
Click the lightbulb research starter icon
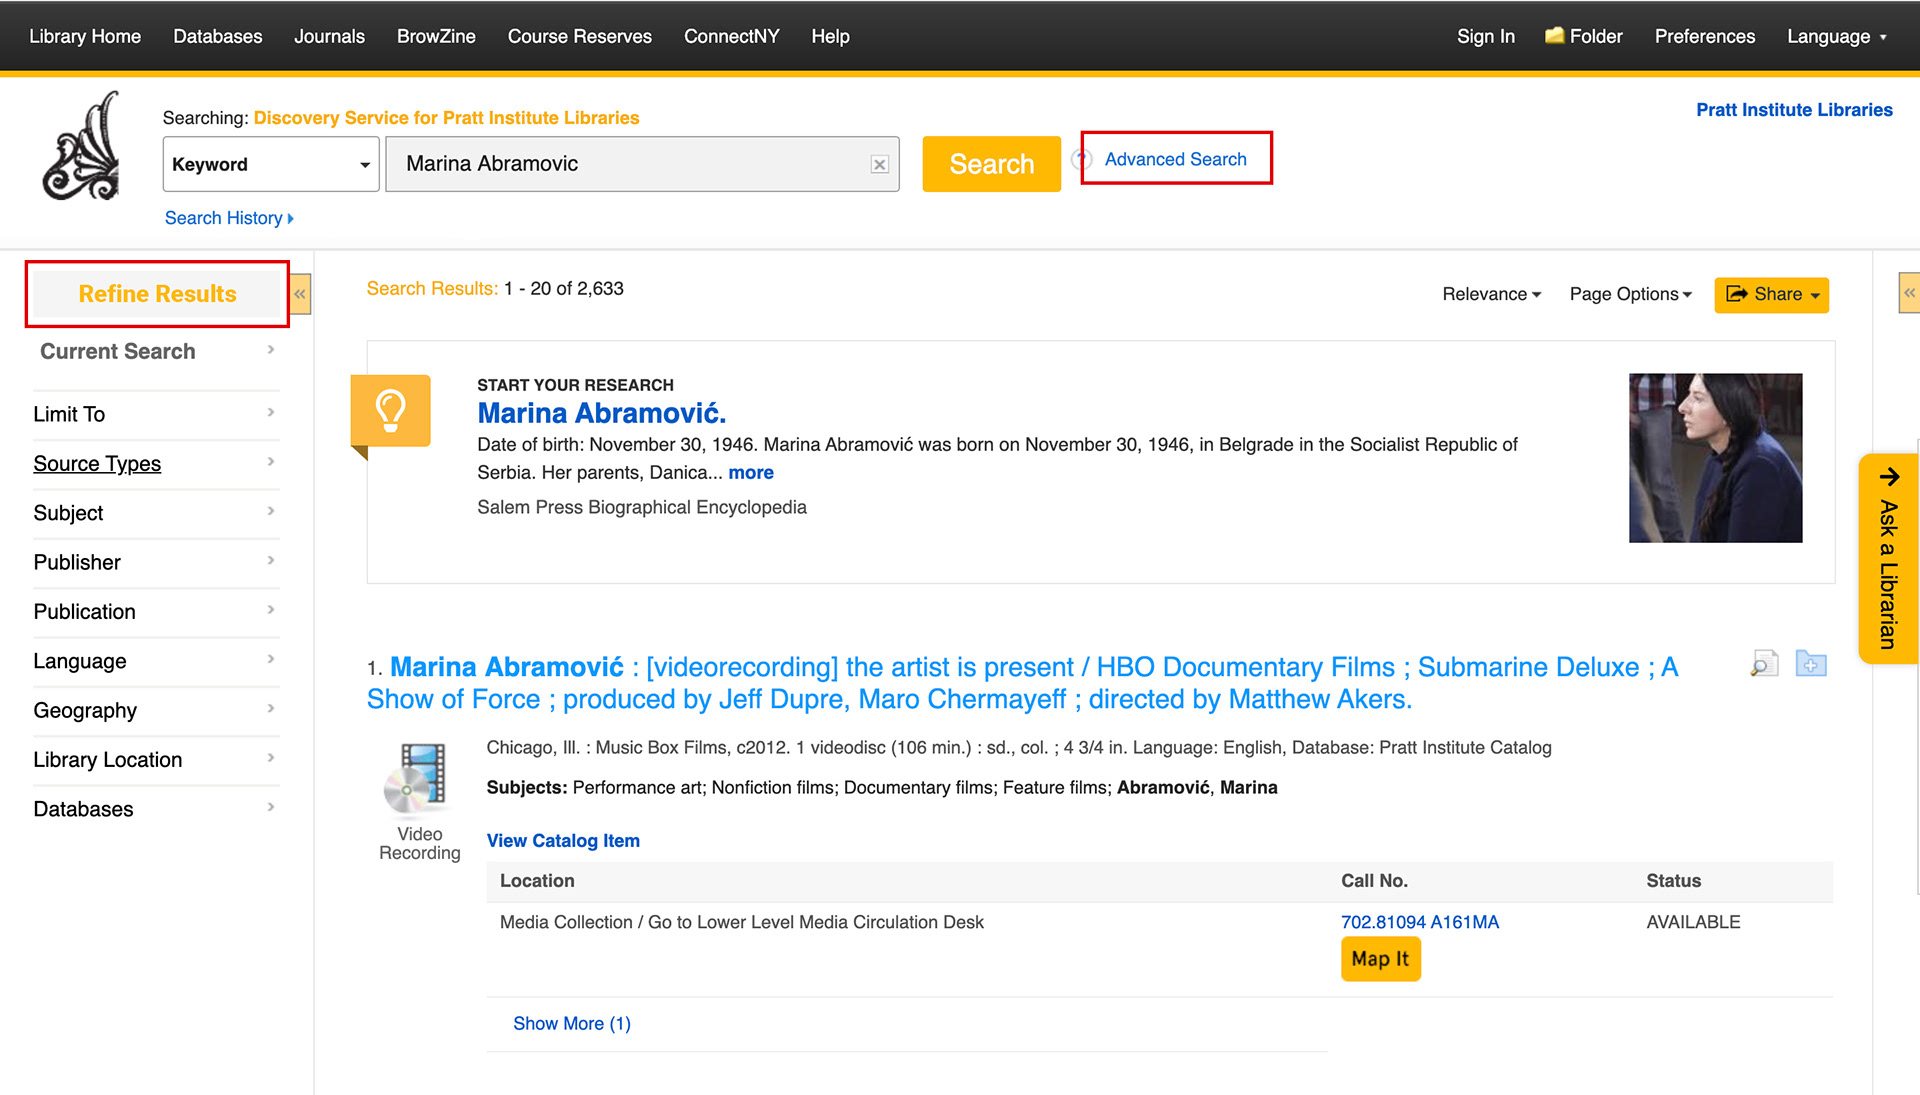pos(391,412)
